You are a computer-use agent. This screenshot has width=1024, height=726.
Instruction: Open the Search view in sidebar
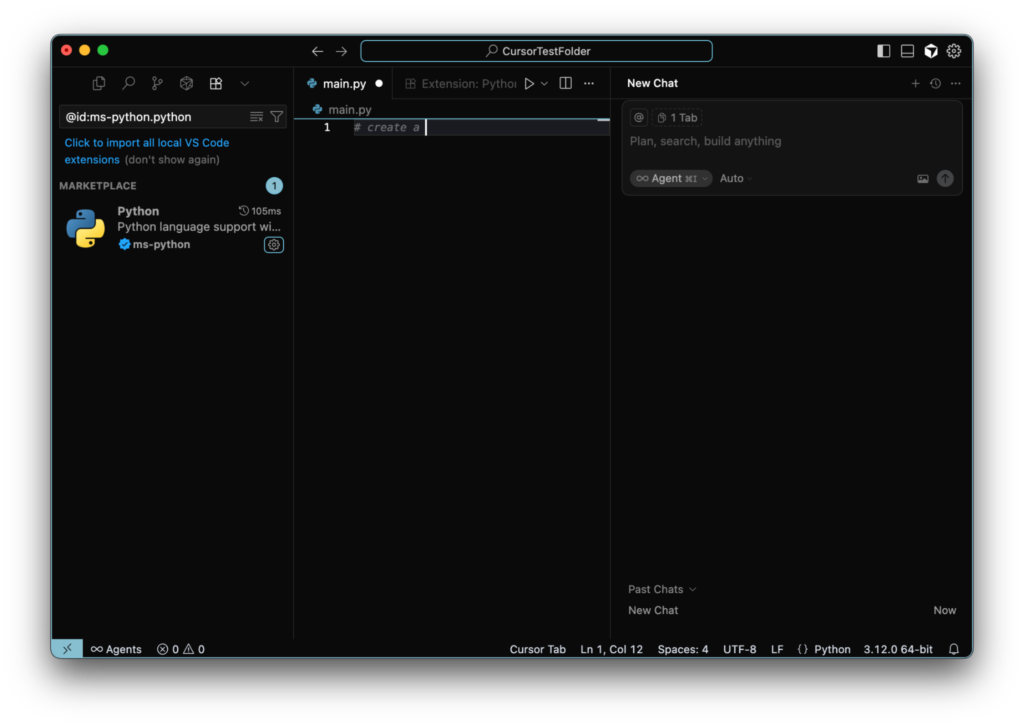coord(128,84)
